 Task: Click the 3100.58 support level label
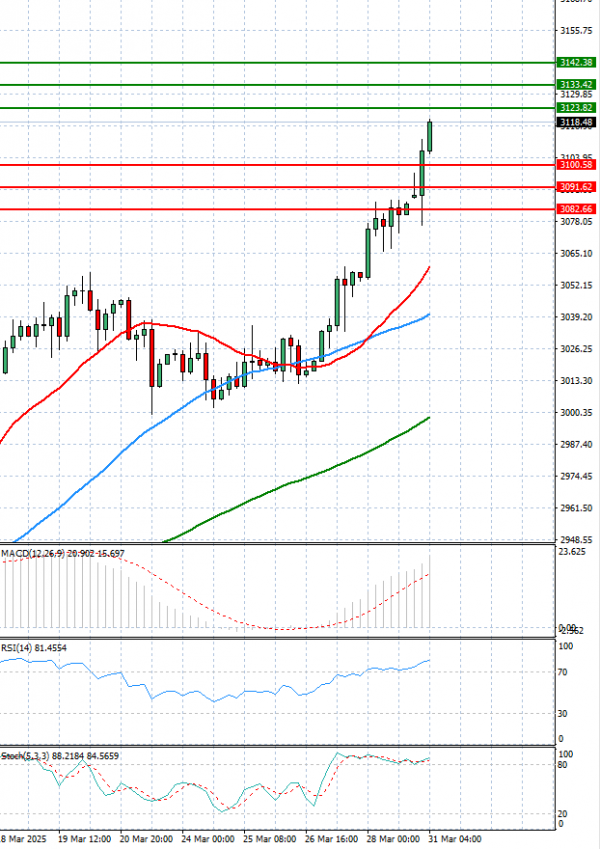pos(576,165)
